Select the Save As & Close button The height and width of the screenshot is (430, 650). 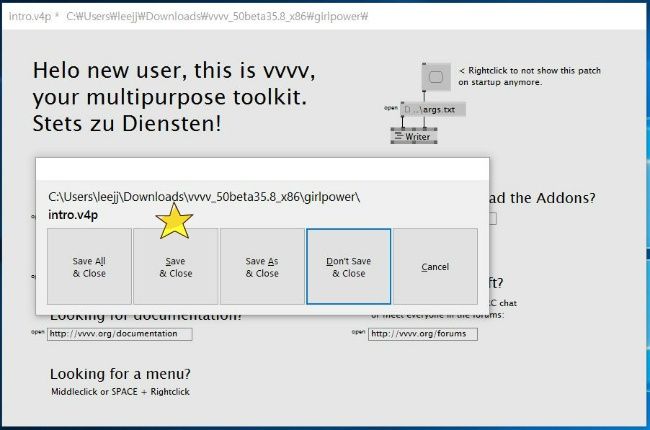click(x=262, y=267)
